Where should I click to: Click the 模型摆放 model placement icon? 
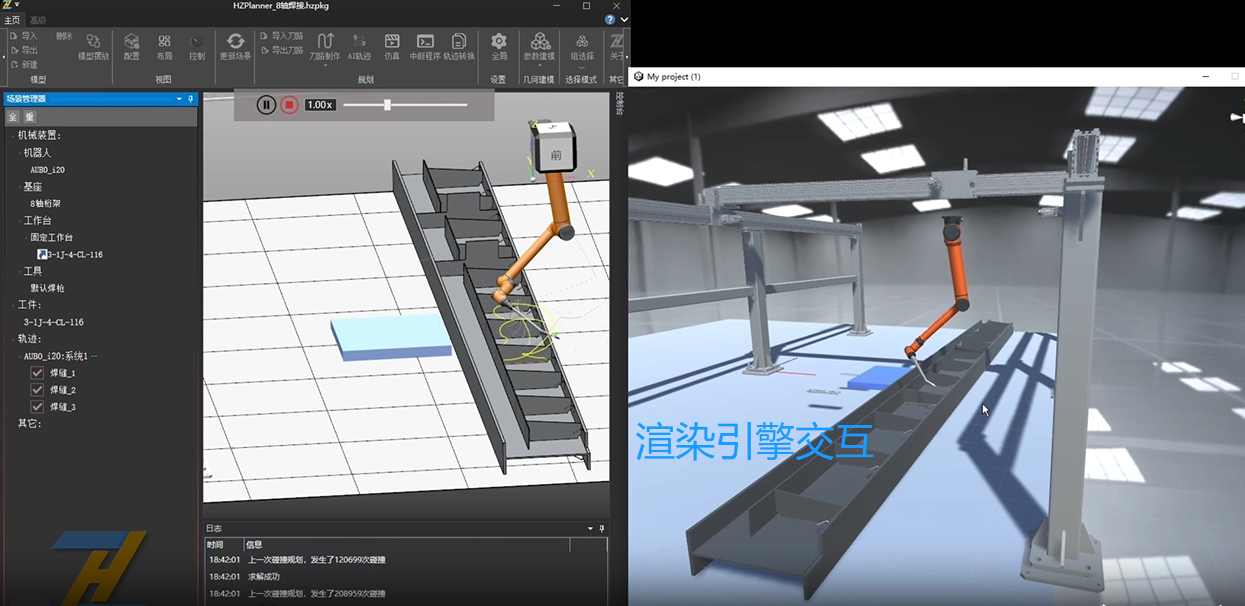[93, 46]
